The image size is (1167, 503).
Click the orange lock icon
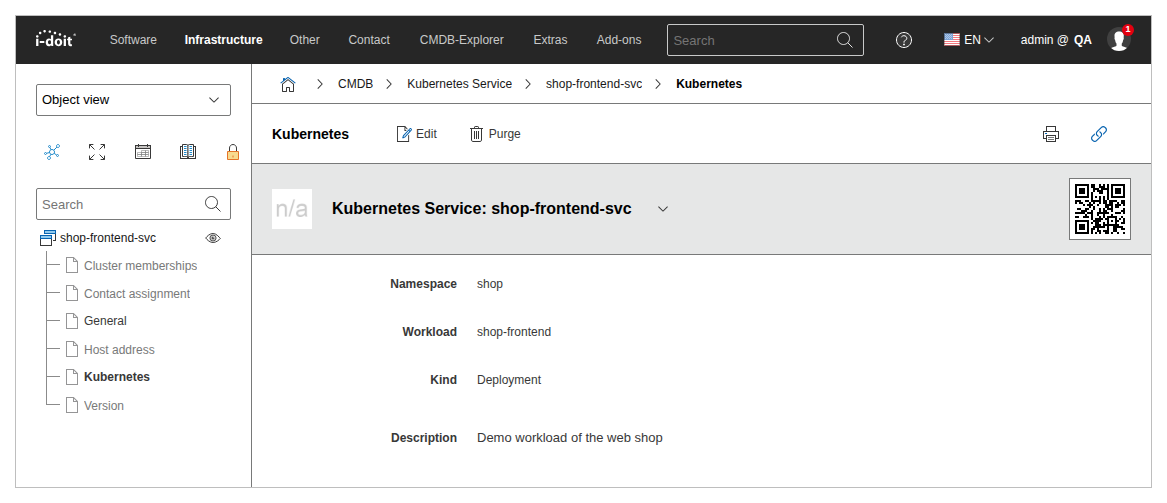pyautogui.click(x=233, y=152)
